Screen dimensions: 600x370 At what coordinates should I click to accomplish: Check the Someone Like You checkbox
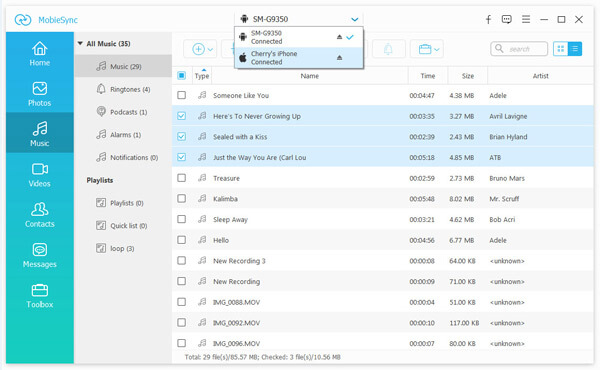click(x=181, y=95)
